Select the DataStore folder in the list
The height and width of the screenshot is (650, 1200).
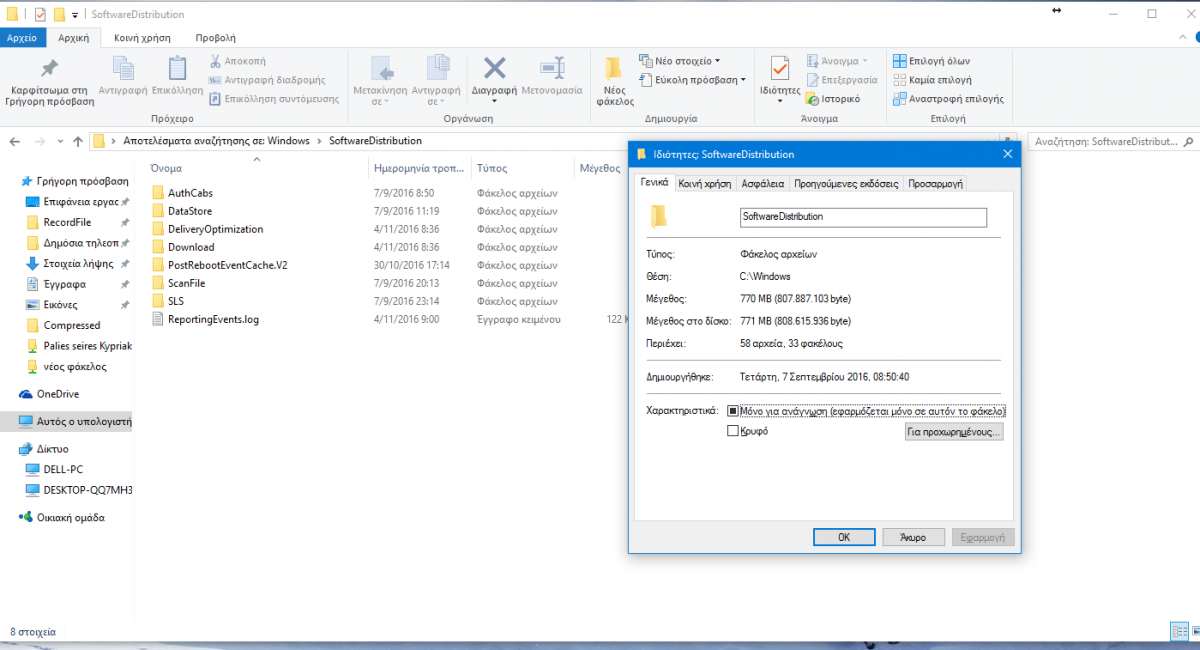point(190,211)
